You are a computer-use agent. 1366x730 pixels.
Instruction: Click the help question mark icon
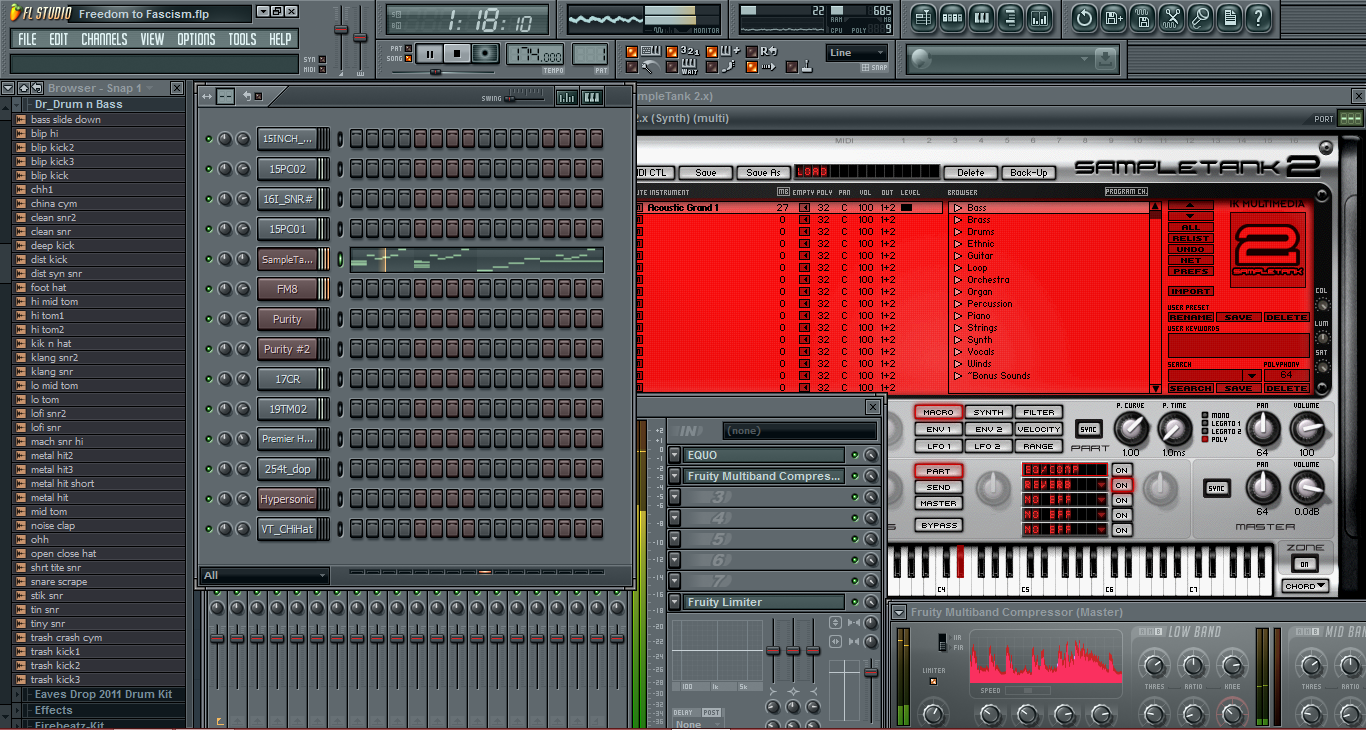click(1258, 18)
